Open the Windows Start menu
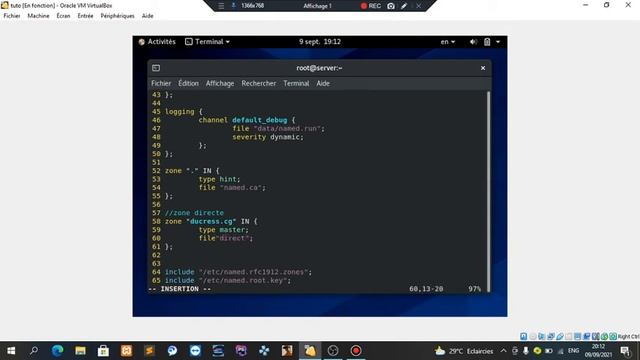 coord(11,351)
